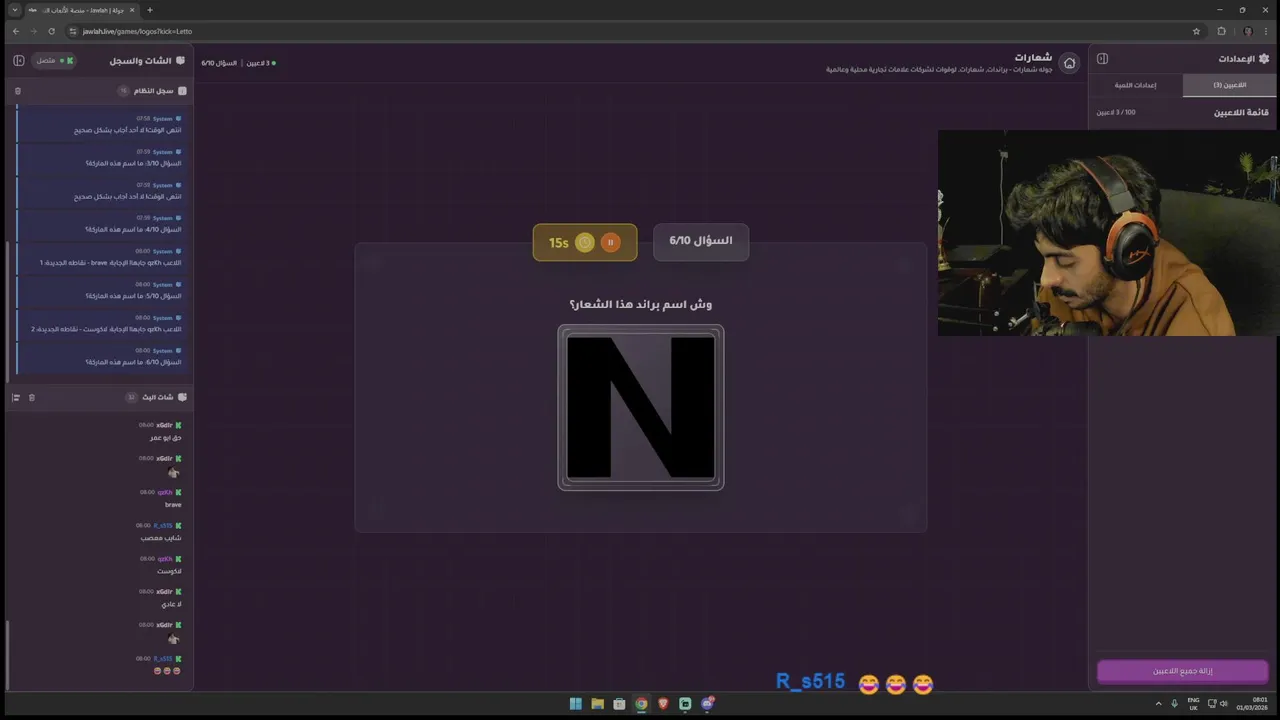Open the ENG UK language switcher
Image resolution: width=1280 pixels, height=720 pixels.
click(1193, 703)
